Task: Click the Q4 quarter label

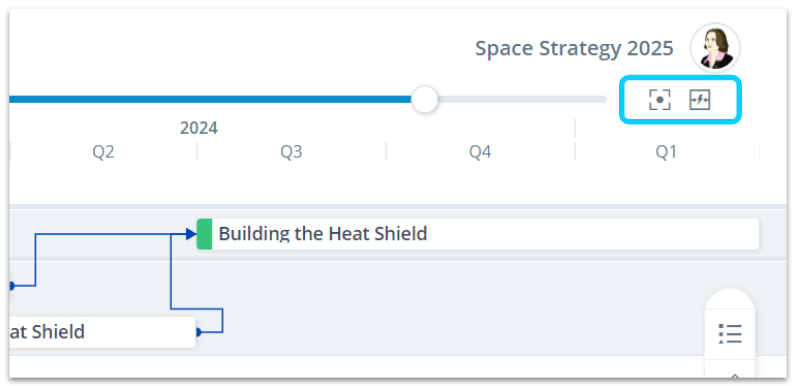Action: [x=480, y=152]
